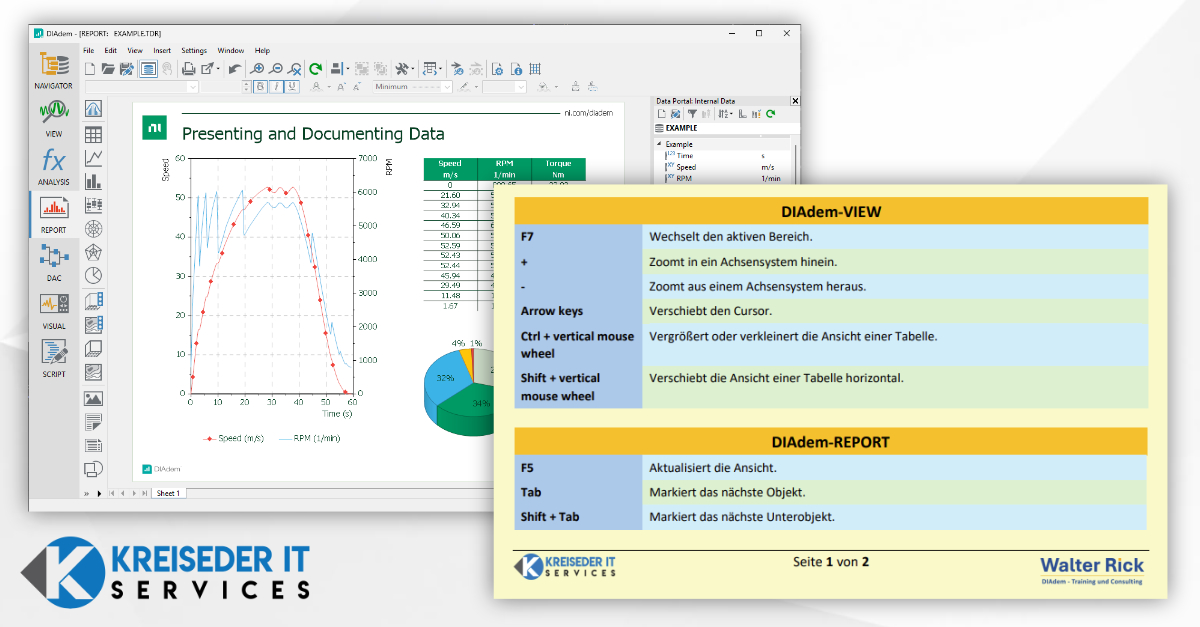Image resolution: width=1200 pixels, height=627 pixels.
Task: Select the line chart group icon
Action: [x=93, y=157]
